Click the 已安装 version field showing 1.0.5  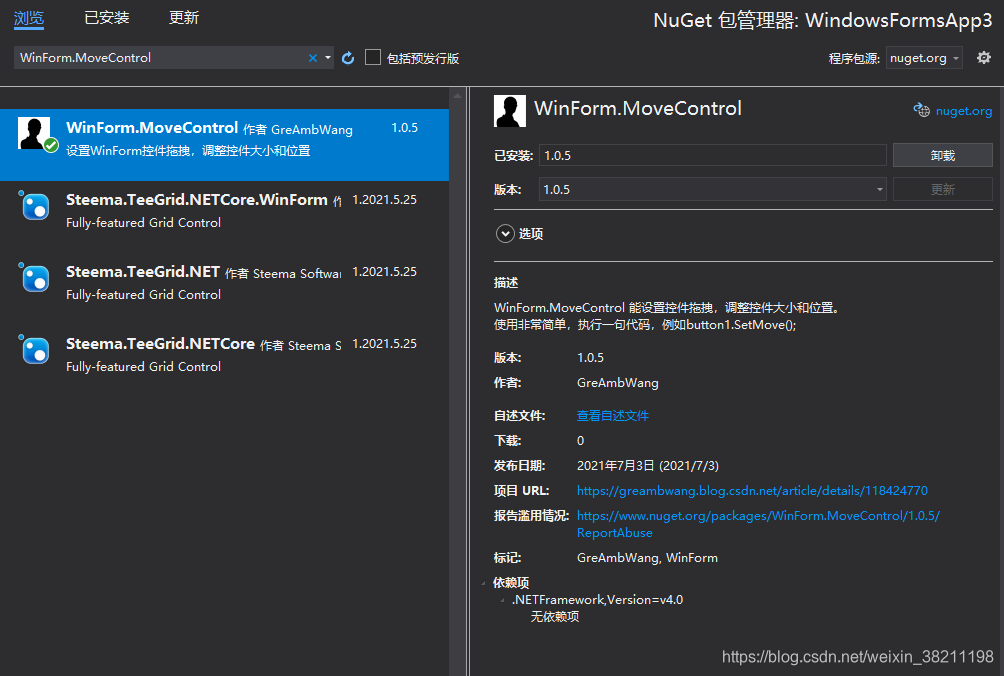[712, 156]
